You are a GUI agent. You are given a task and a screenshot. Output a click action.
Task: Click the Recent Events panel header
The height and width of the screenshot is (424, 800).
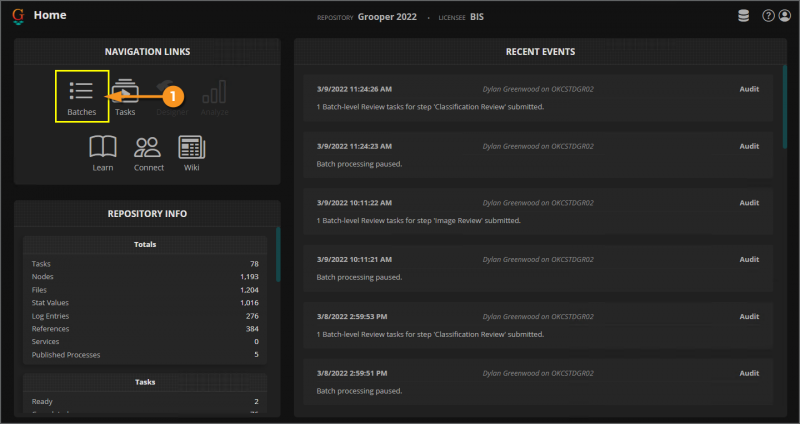[540, 52]
